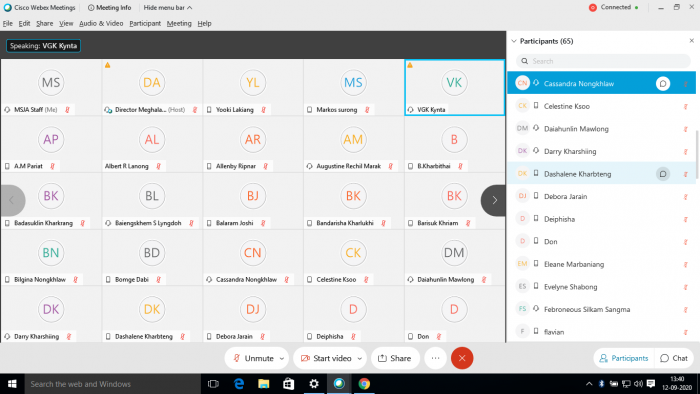
Task: Open Cisco Webex Meetings app in taskbar
Action: point(339,384)
